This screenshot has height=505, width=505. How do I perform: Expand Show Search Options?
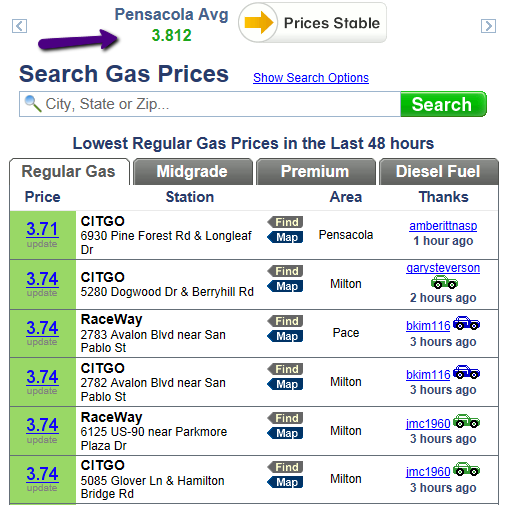click(311, 78)
